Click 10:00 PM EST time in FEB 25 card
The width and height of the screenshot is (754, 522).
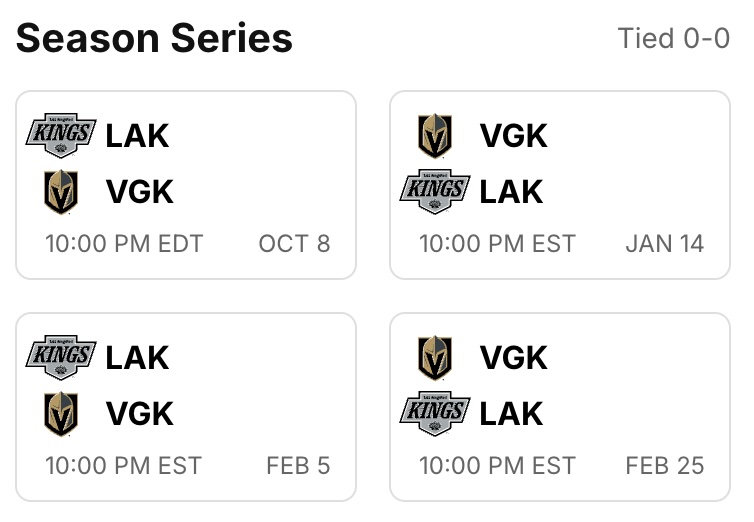pos(497,466)
